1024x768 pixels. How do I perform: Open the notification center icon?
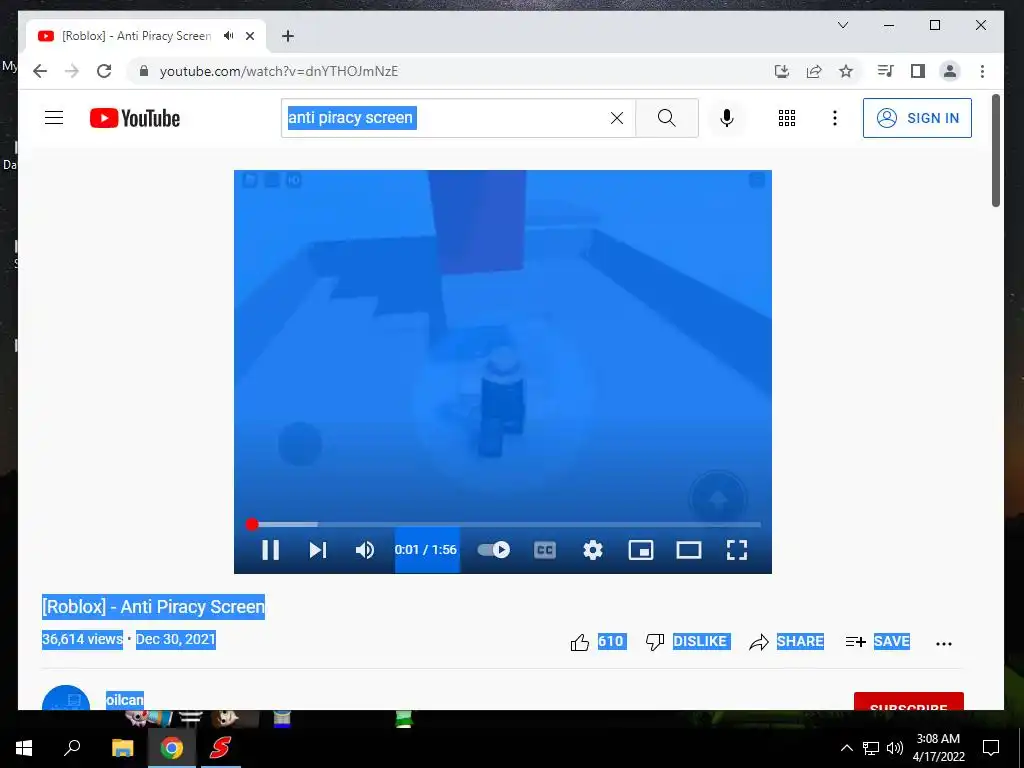pos(991,748)
